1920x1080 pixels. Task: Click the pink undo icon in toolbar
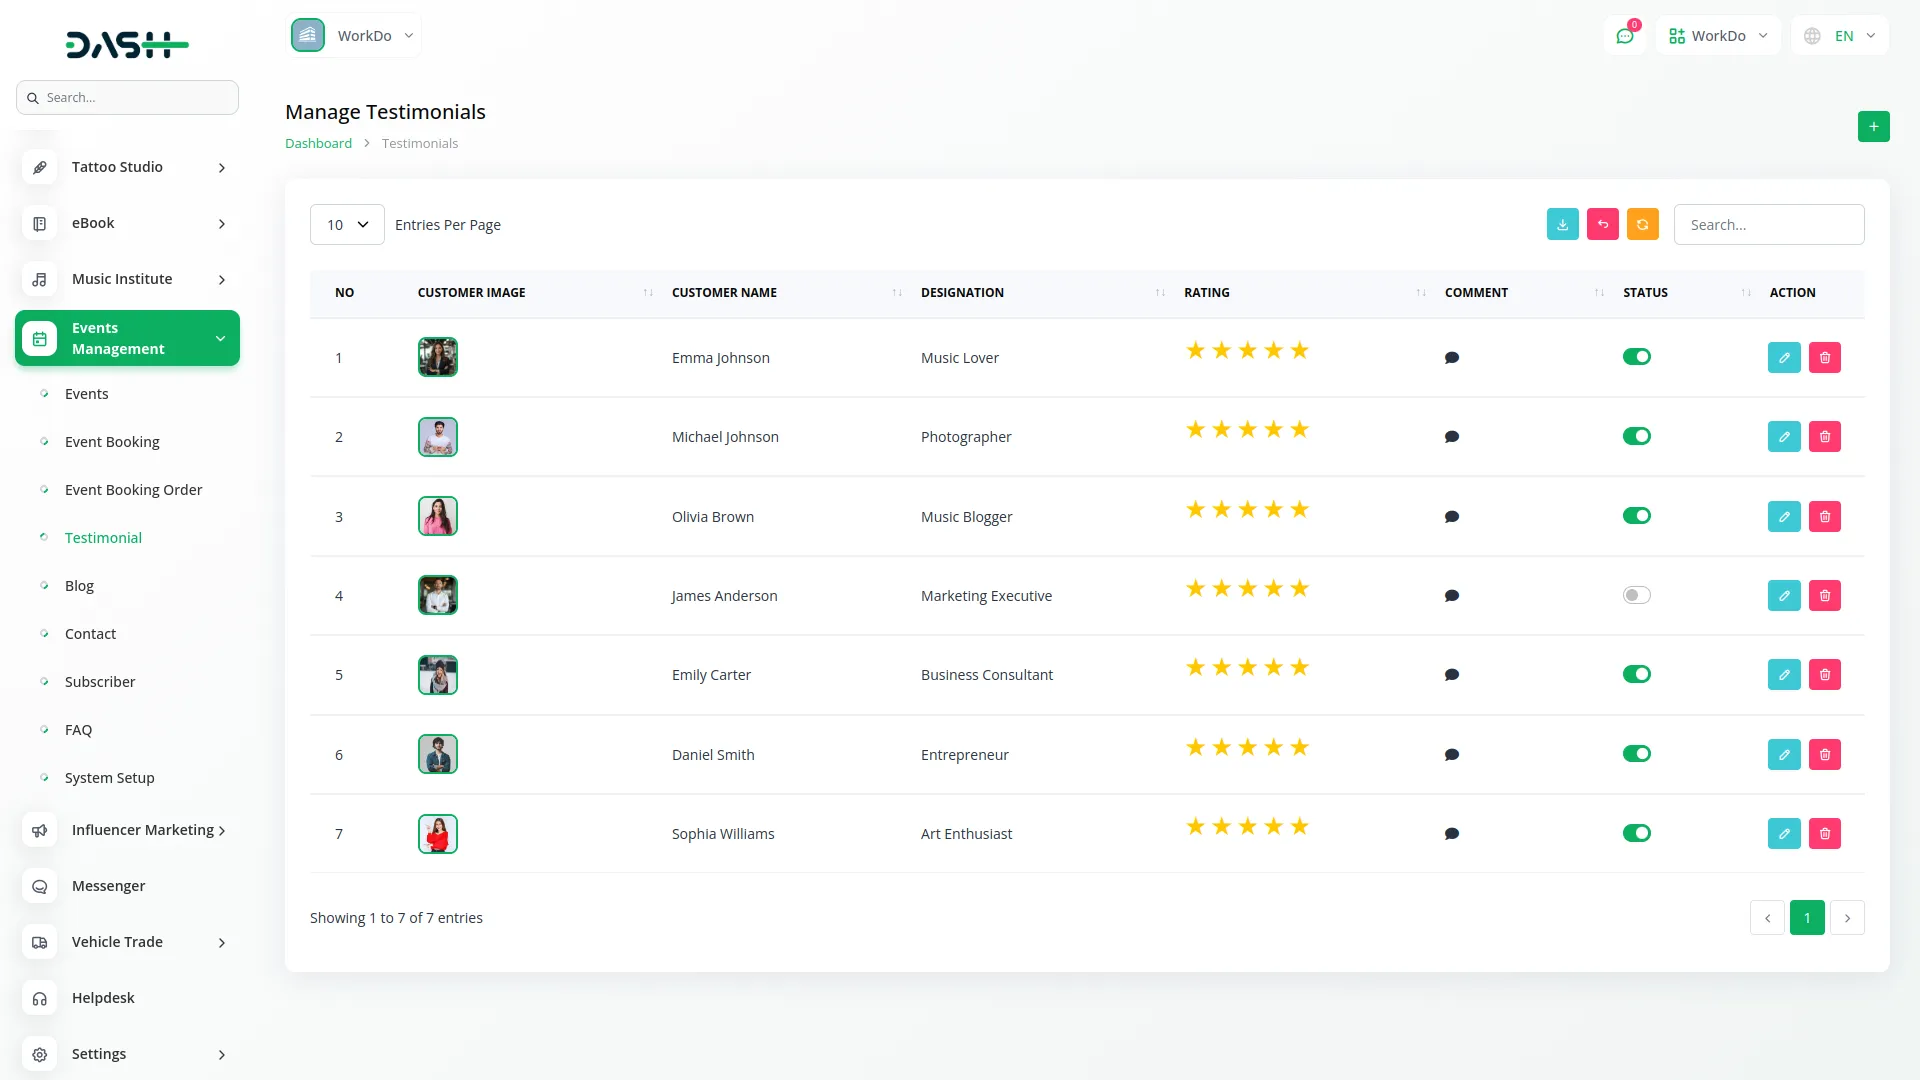coord(1602,225)
